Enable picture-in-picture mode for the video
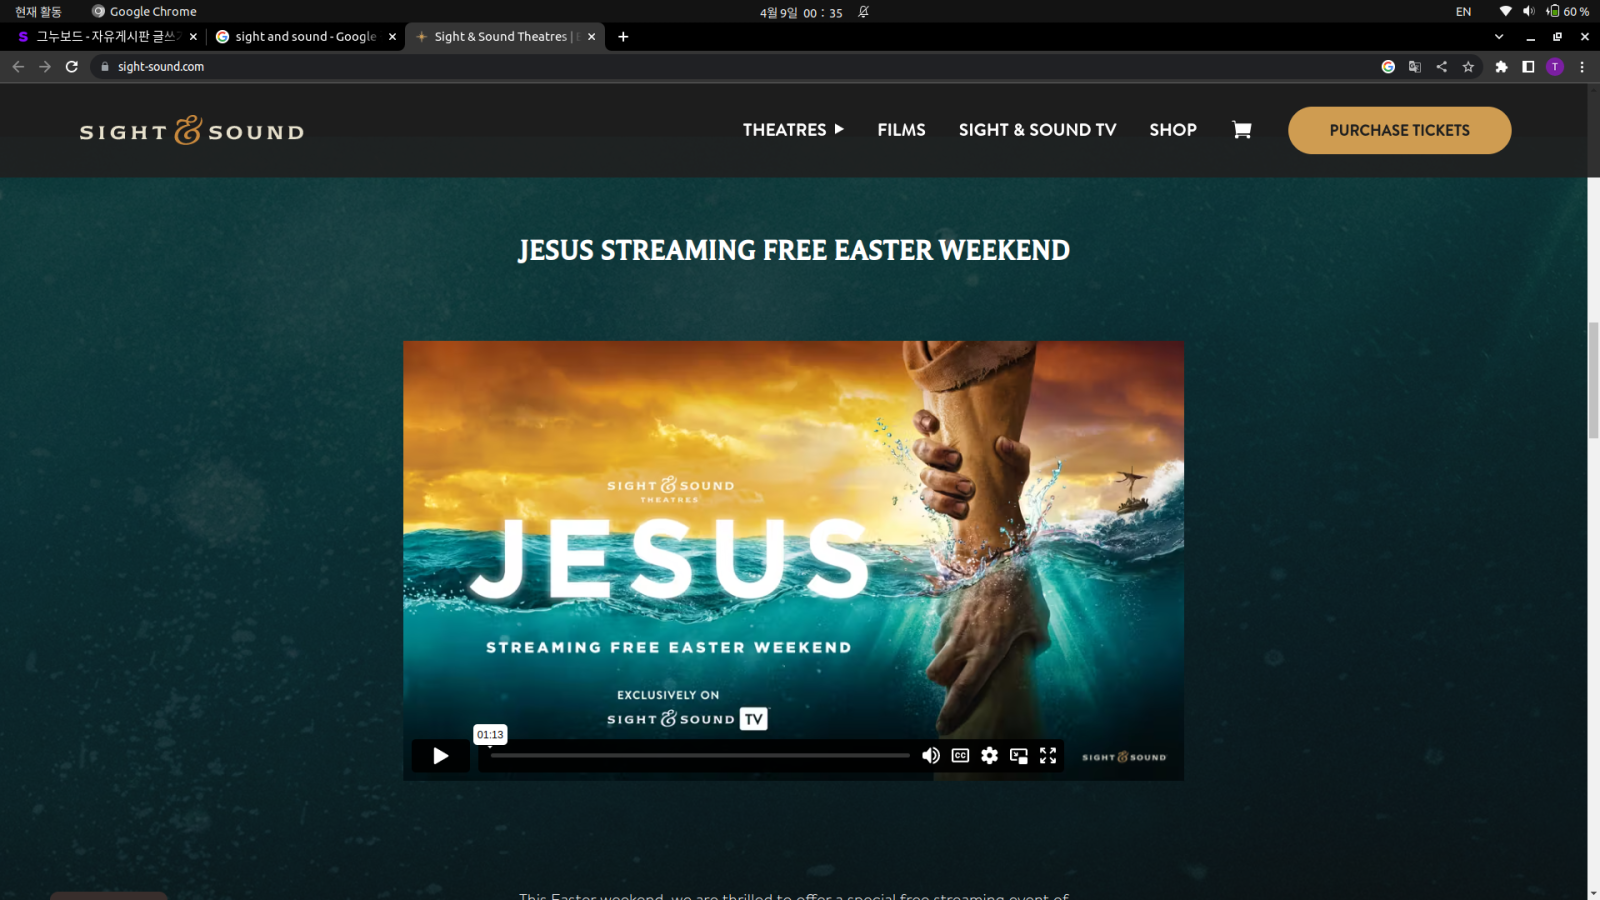Viewport: 1600px width, 900px height. [x=1018, y=756]
